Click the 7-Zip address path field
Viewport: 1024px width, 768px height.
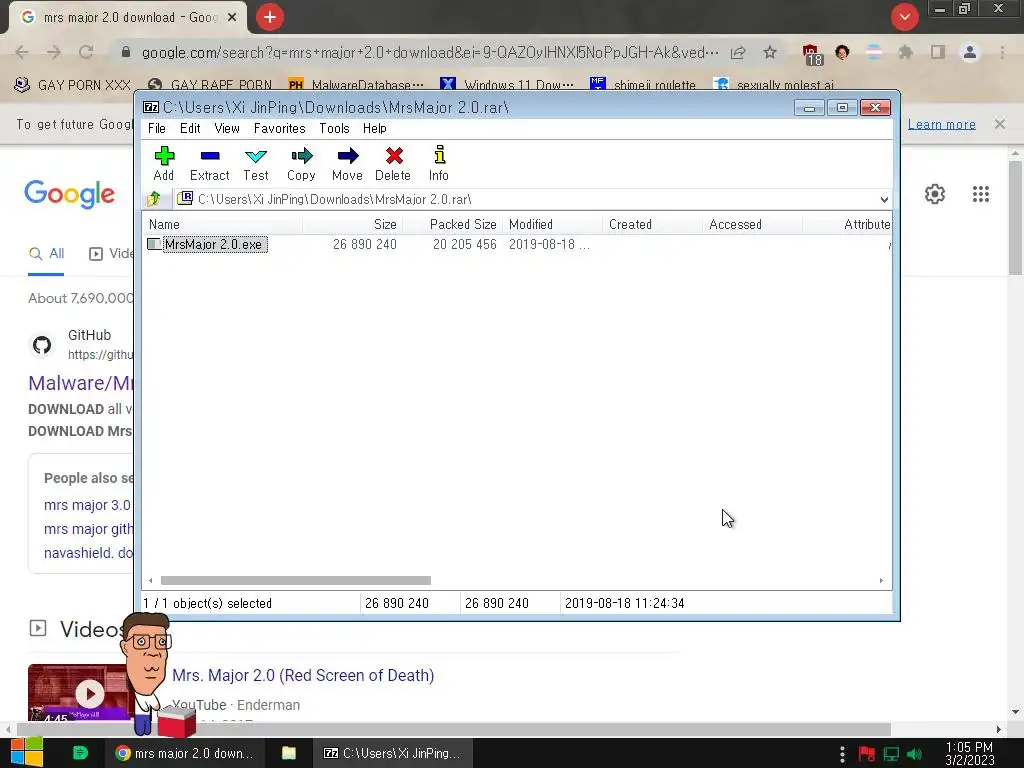point(526,199)
